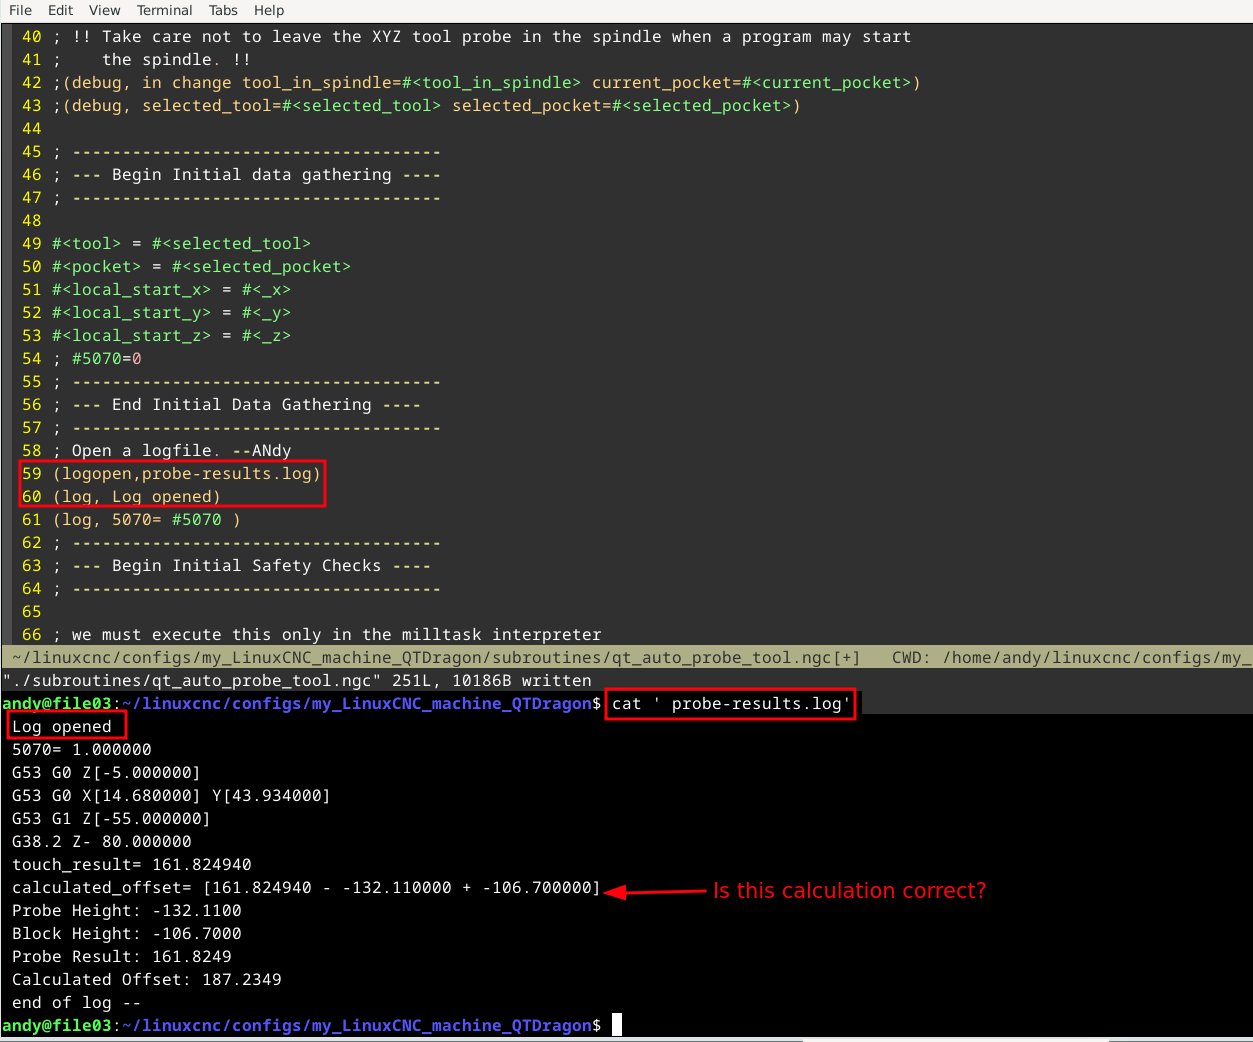
Task: Open the Help menu
Action: coord(269,10)
